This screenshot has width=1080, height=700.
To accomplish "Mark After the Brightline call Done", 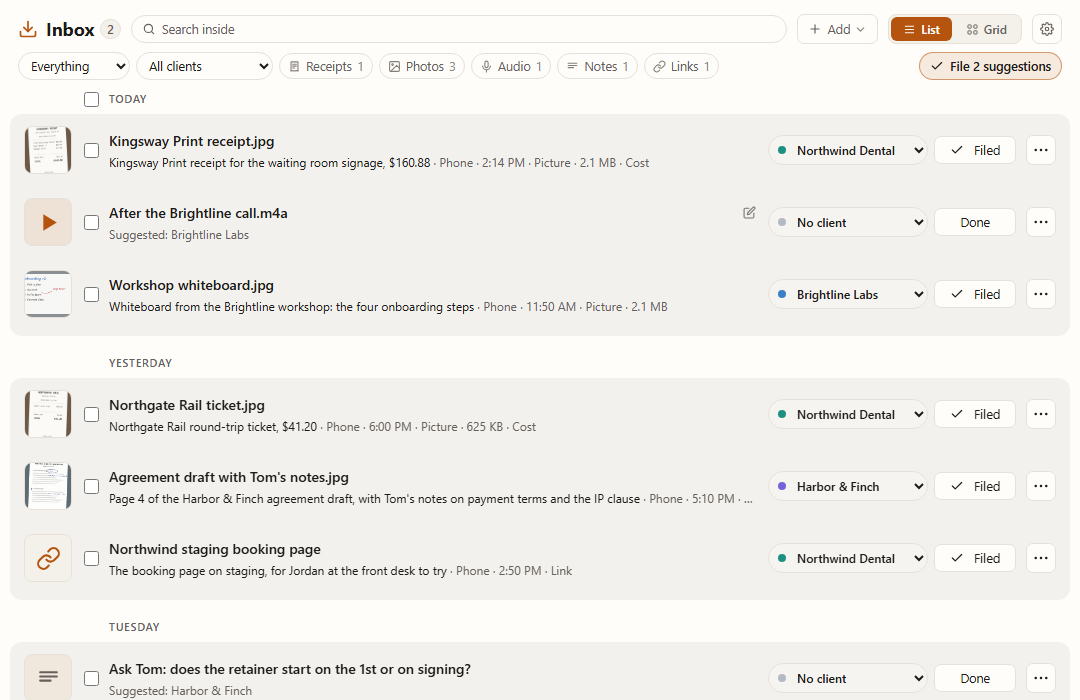I will tap(975, 223).
